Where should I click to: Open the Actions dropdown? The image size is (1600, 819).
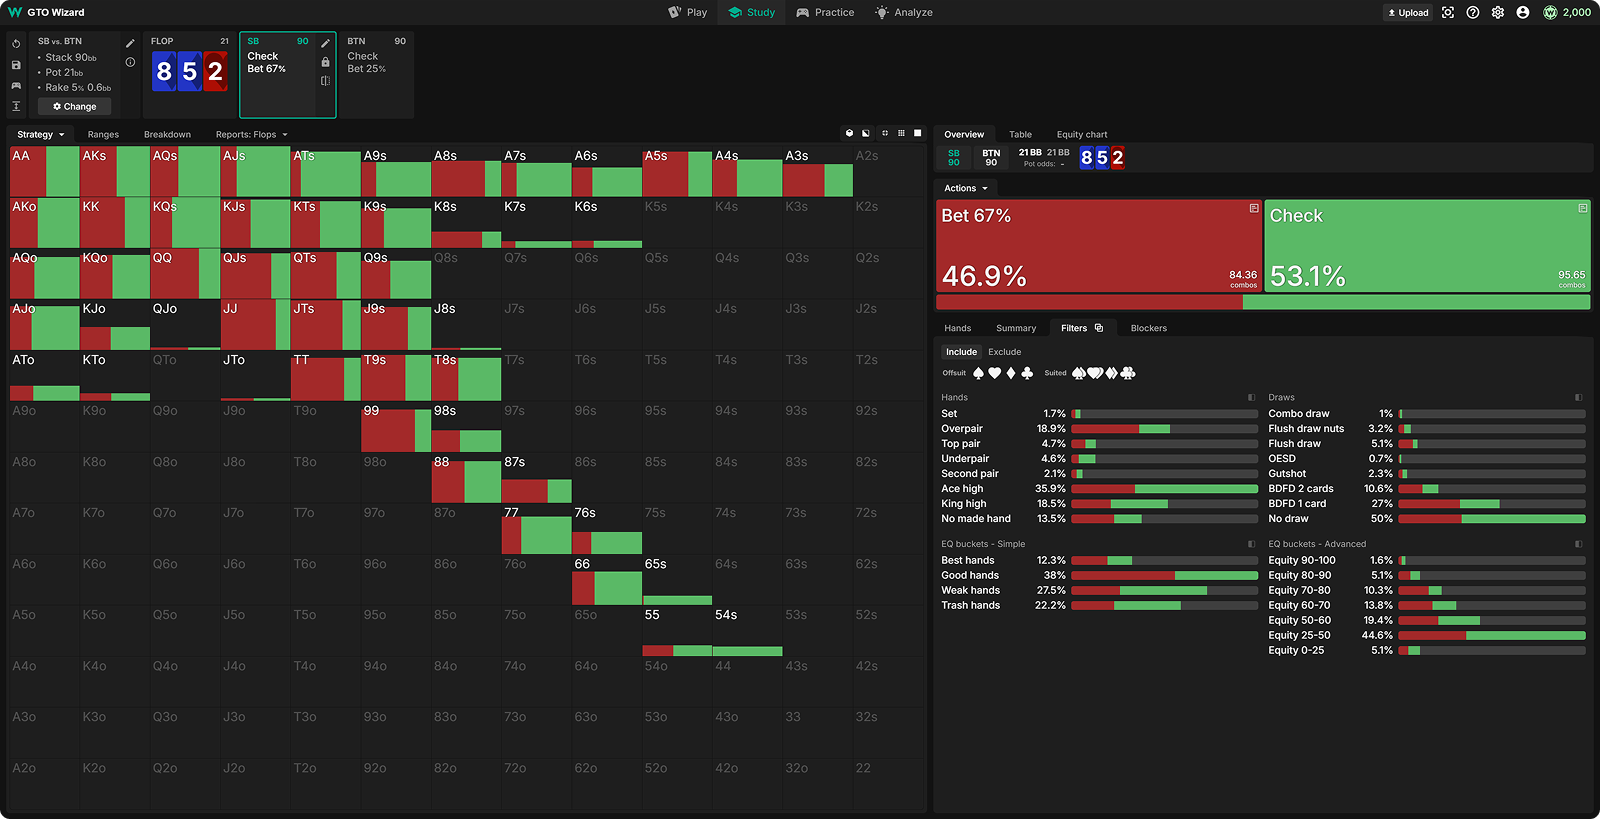[x=965, y=188]
